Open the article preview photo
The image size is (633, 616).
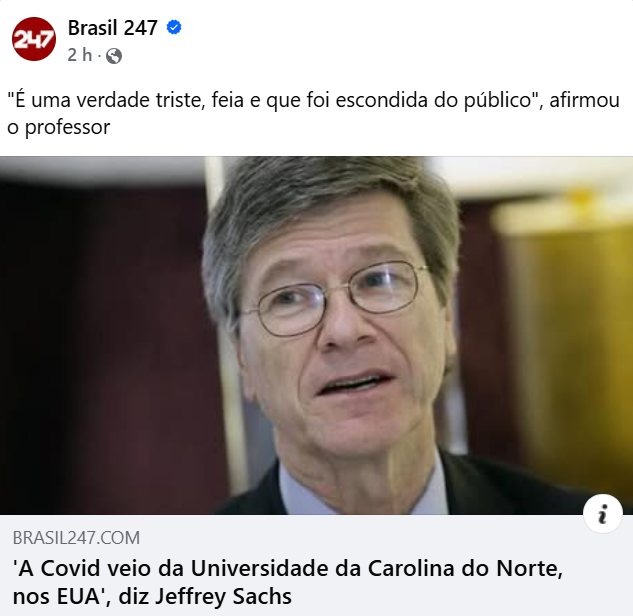[x=316, y=335]
